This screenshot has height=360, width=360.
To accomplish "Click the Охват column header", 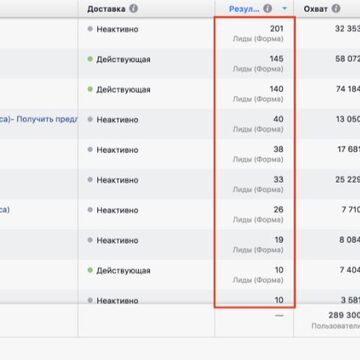I will tap(316, 9).
